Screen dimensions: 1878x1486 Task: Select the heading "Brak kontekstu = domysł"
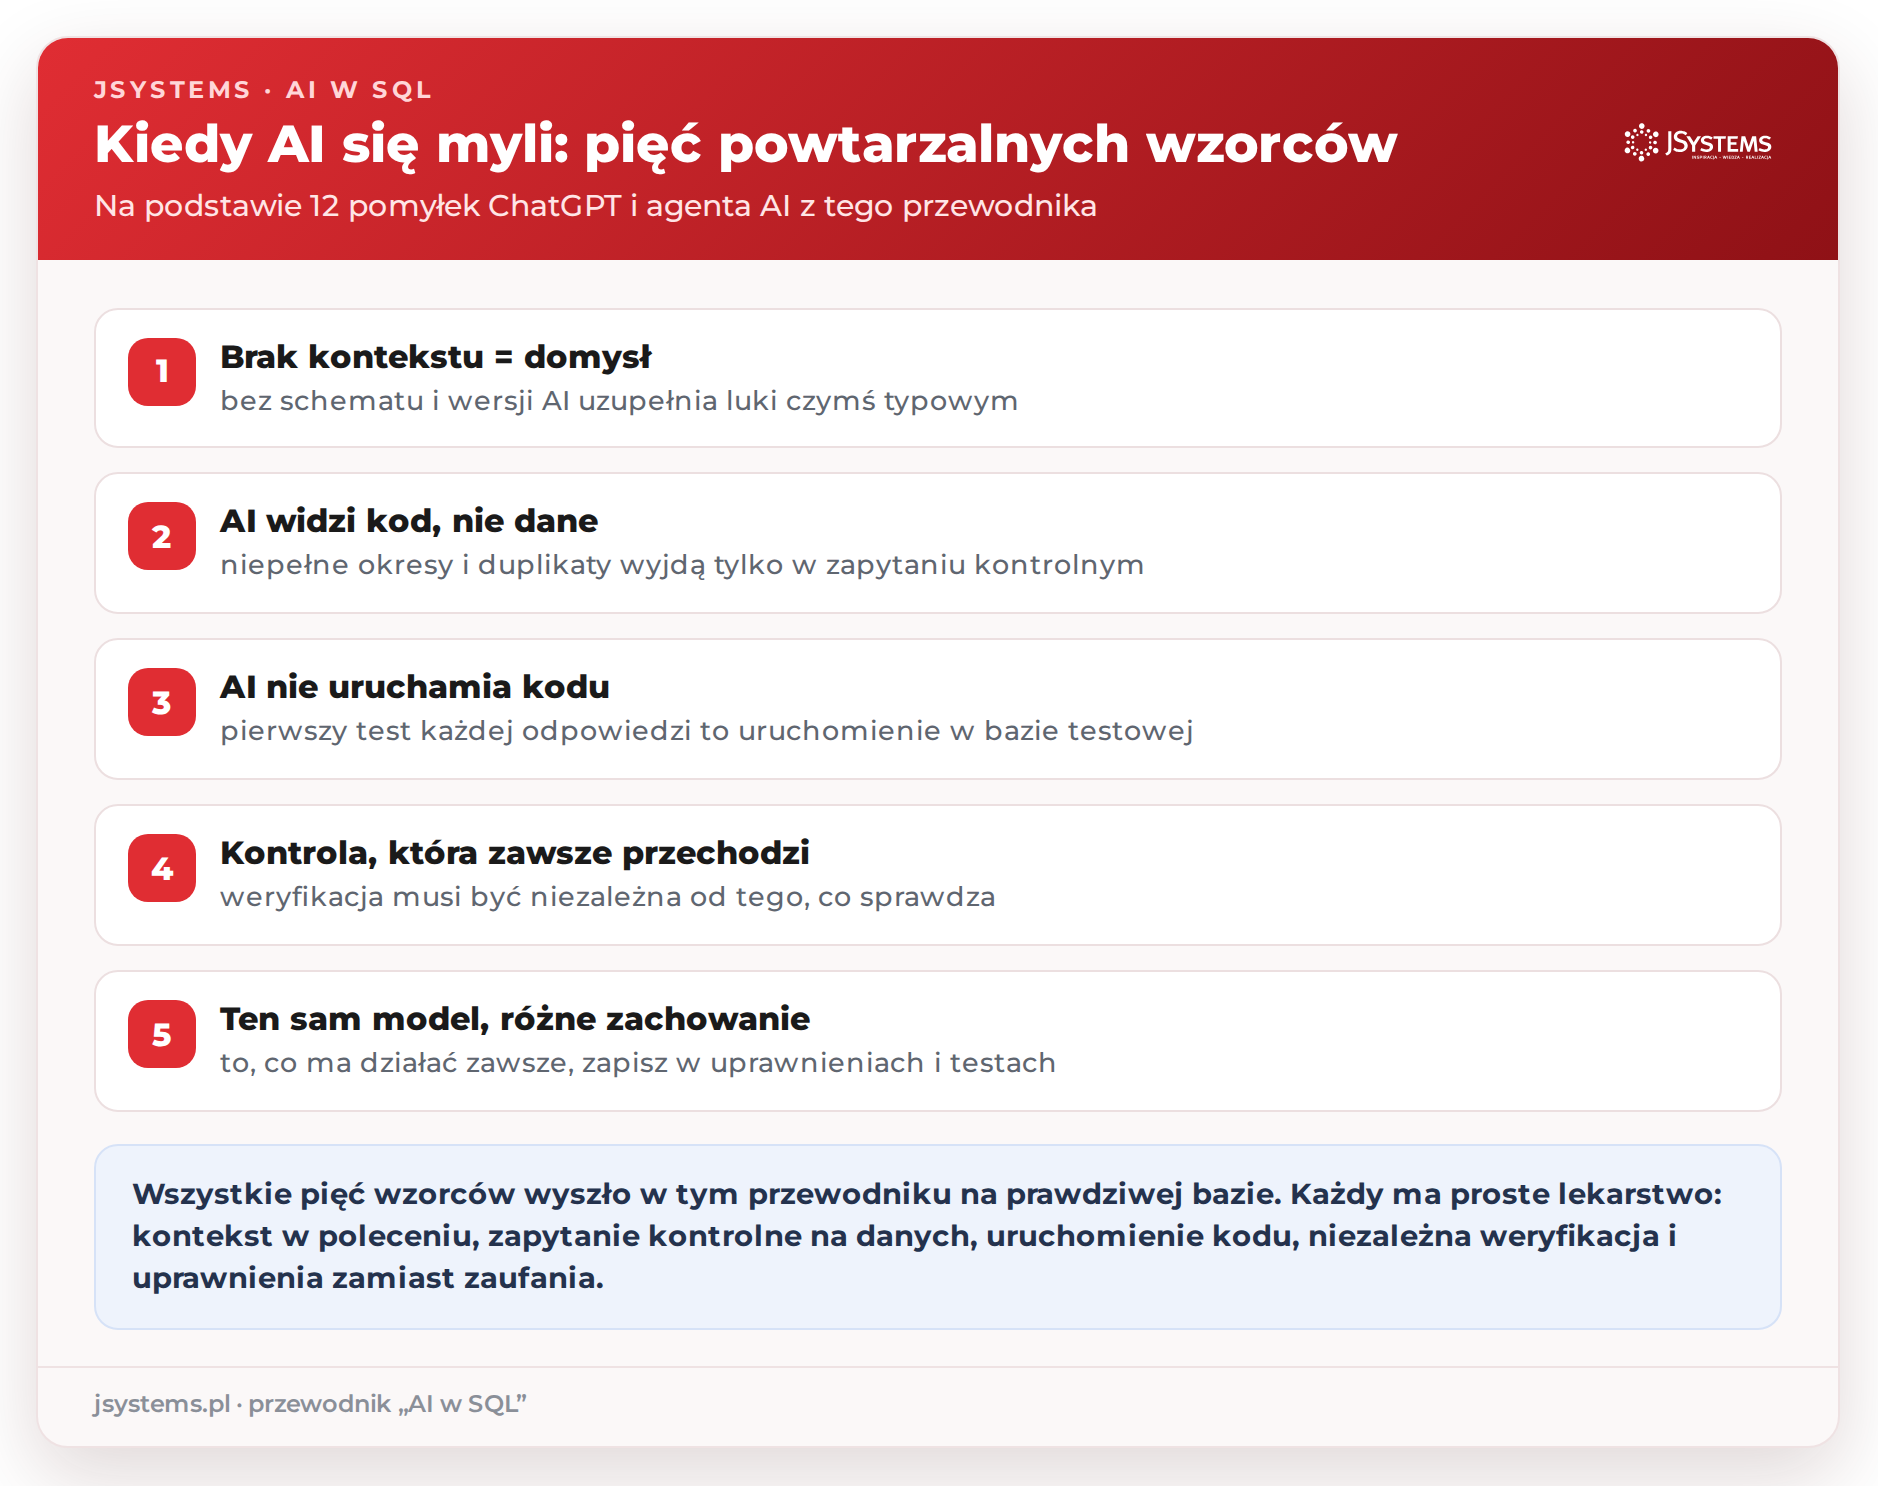click(x=436, y=357)
